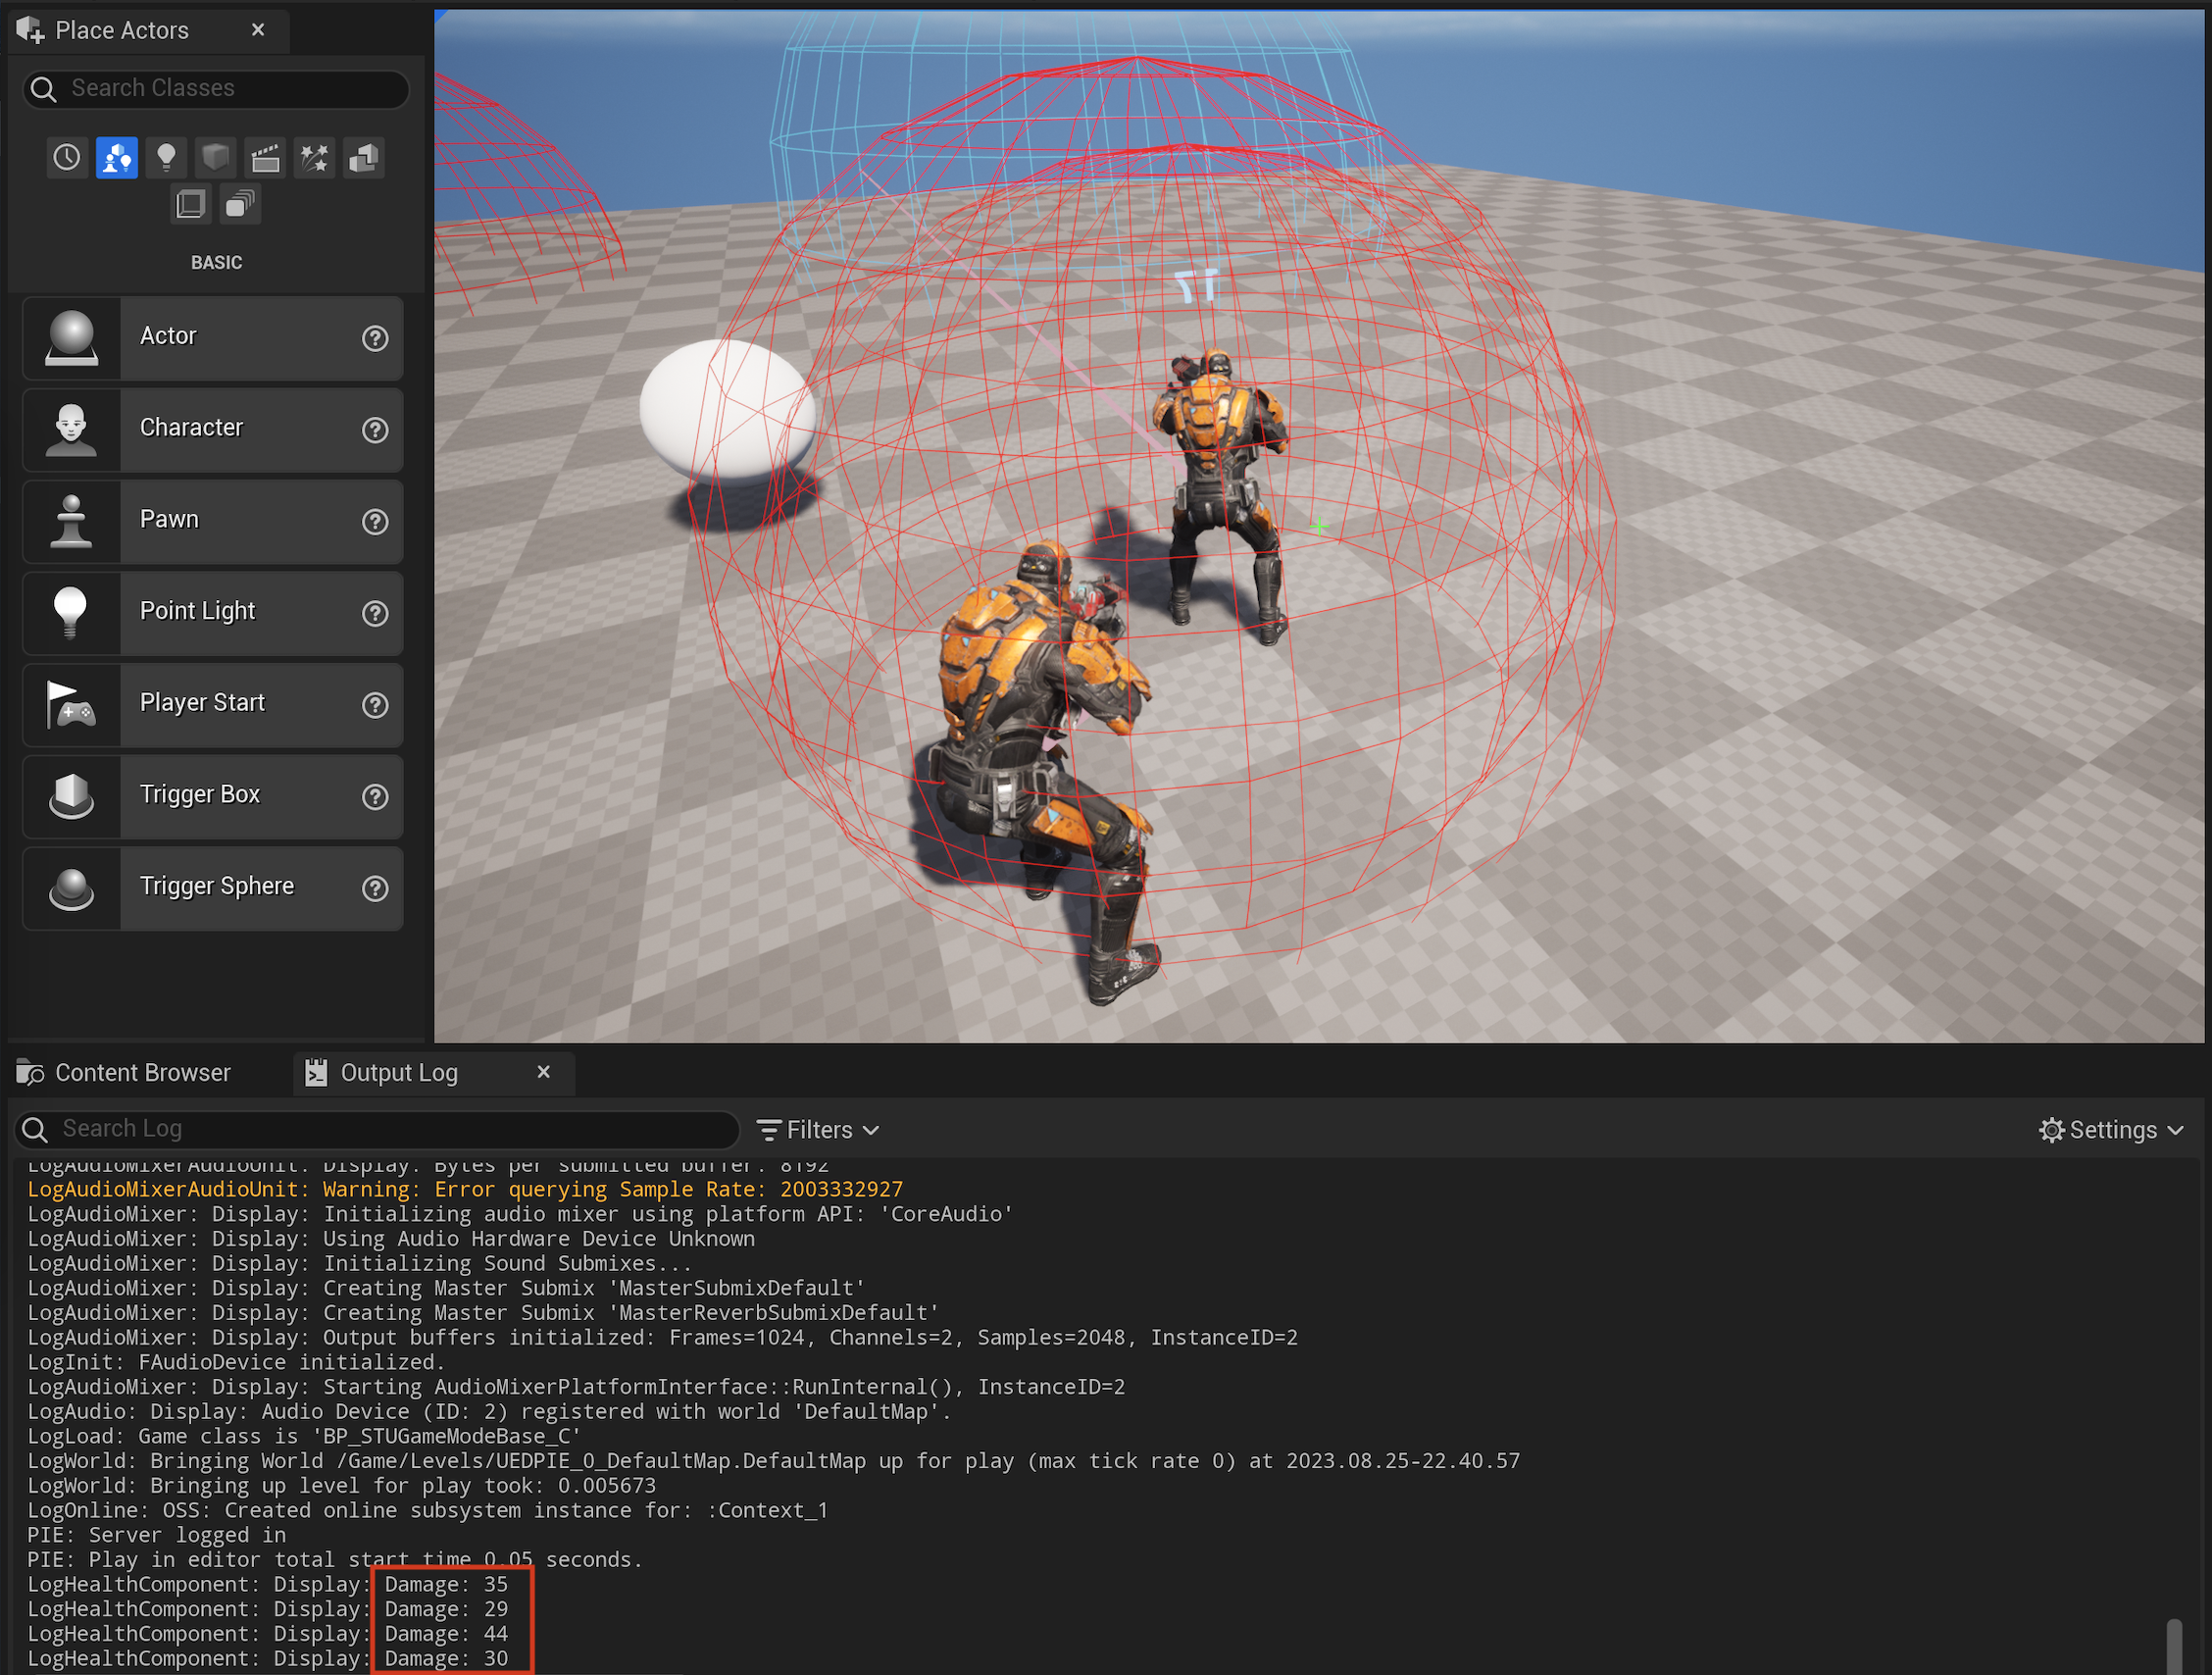Focus the Search Classes field

coord(216,89)
